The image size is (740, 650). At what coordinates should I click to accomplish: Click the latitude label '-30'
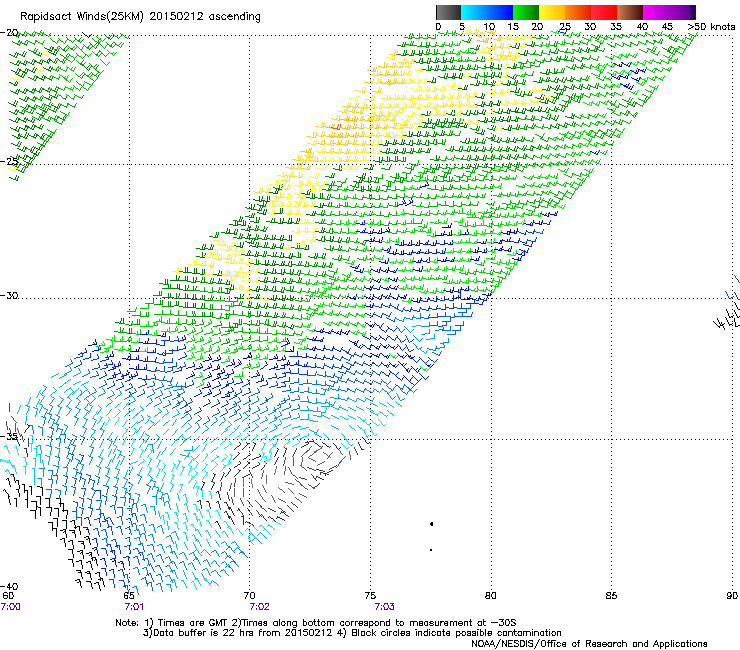click(9, 295)
